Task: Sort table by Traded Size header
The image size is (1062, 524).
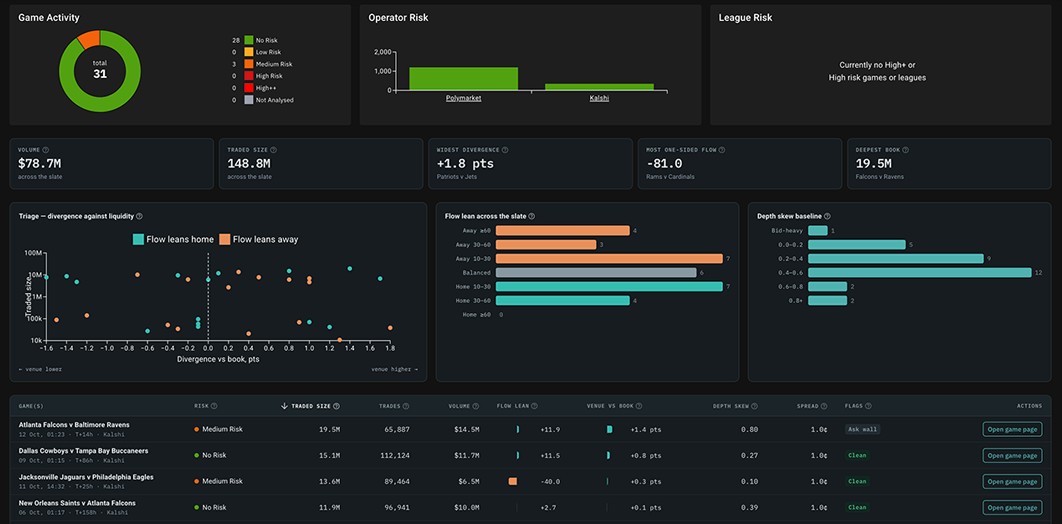Action: click(x=311, y=406)
